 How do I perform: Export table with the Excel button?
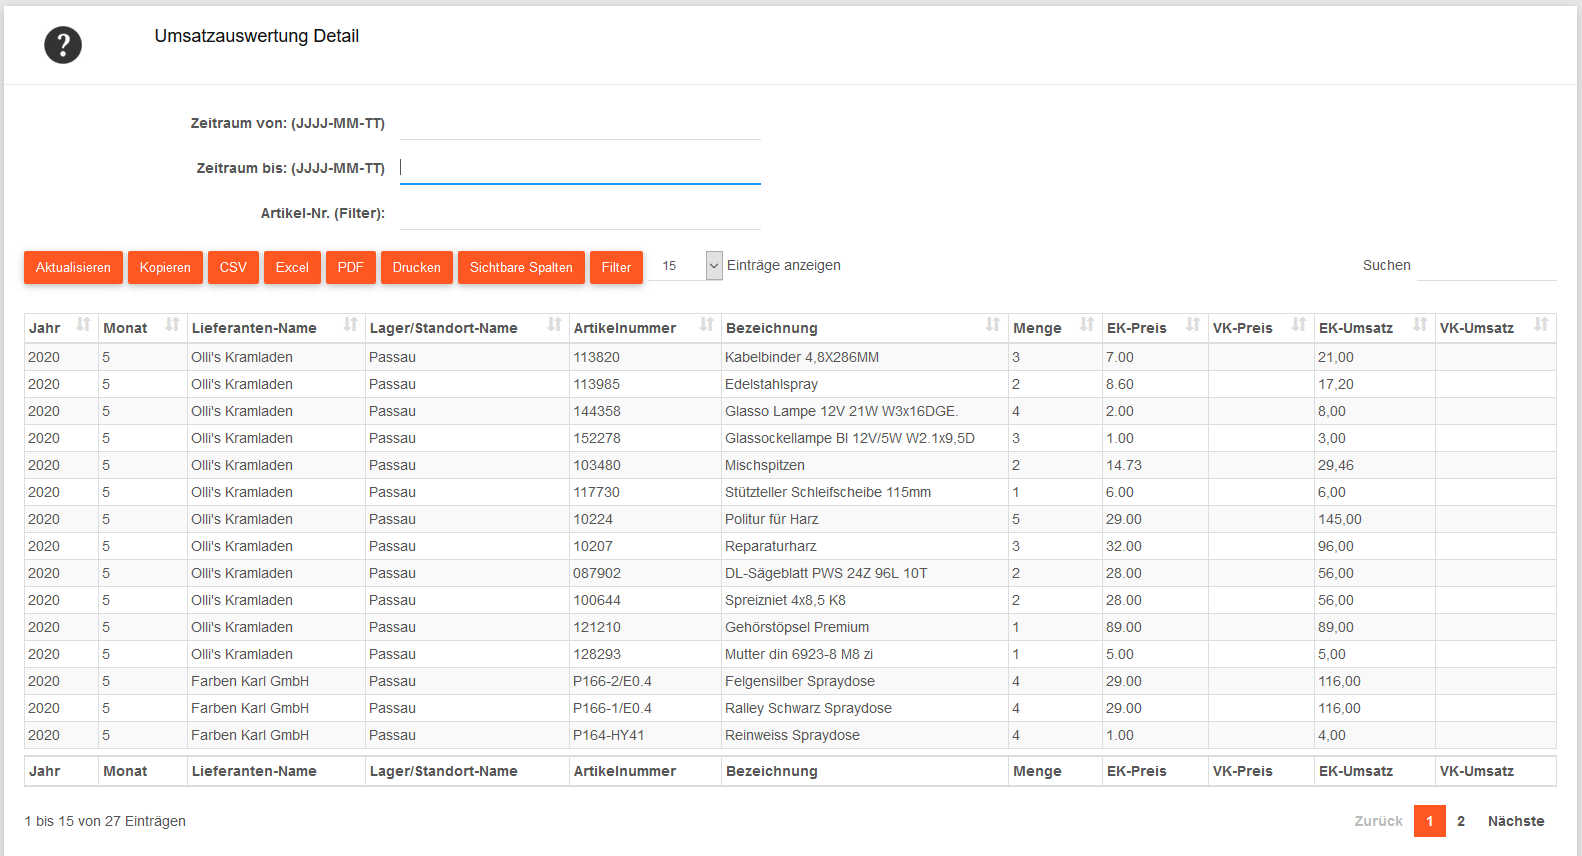[x=292, y=268]
